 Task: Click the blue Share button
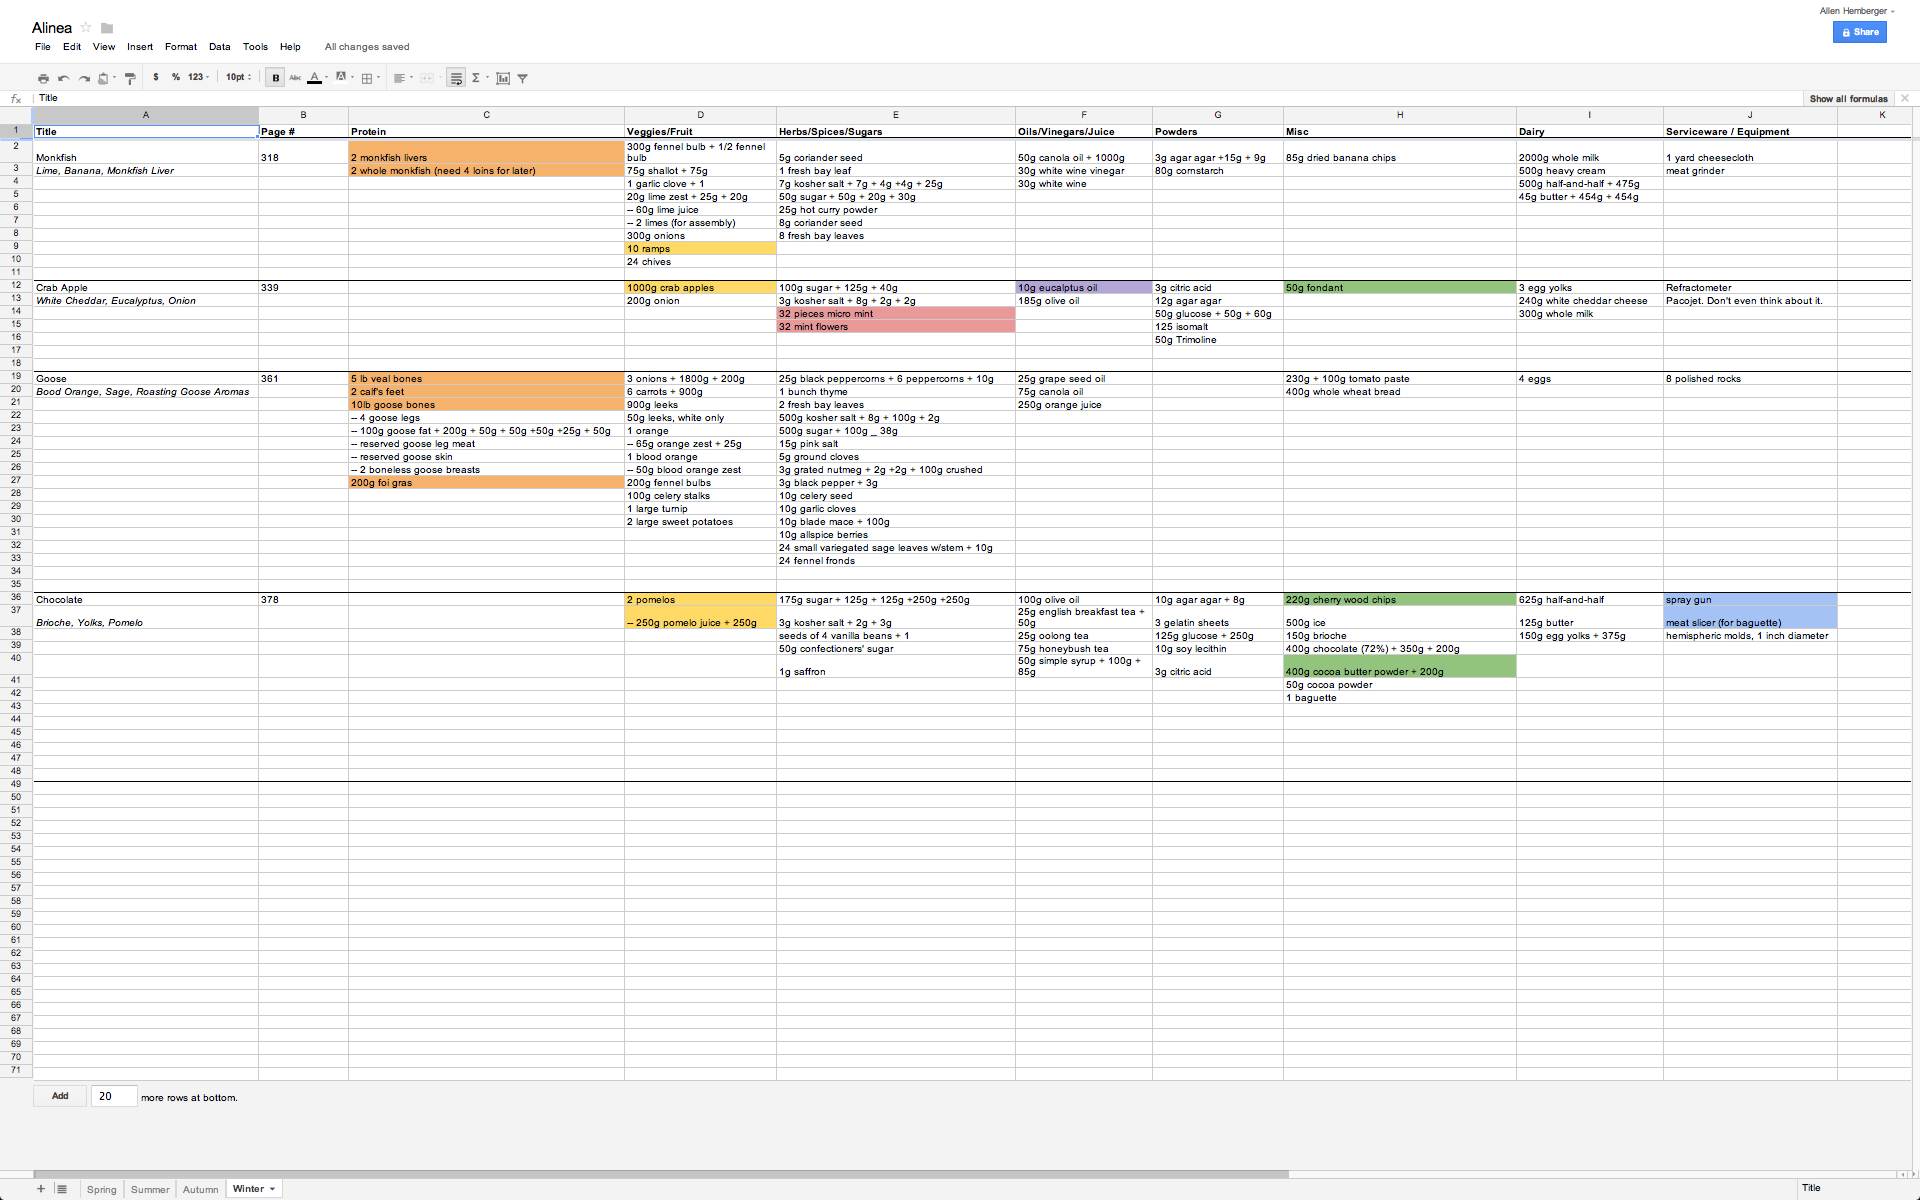tap(1860, 32)
